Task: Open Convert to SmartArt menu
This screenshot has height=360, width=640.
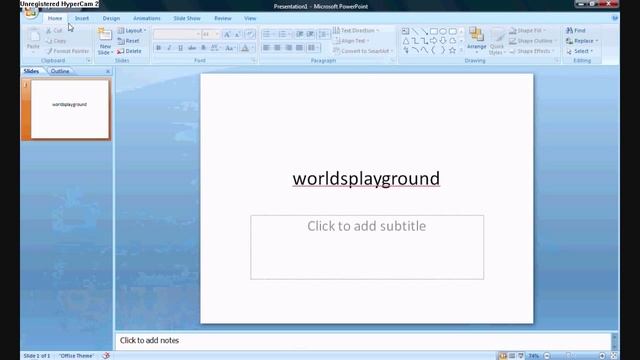Action: (363, 51)
